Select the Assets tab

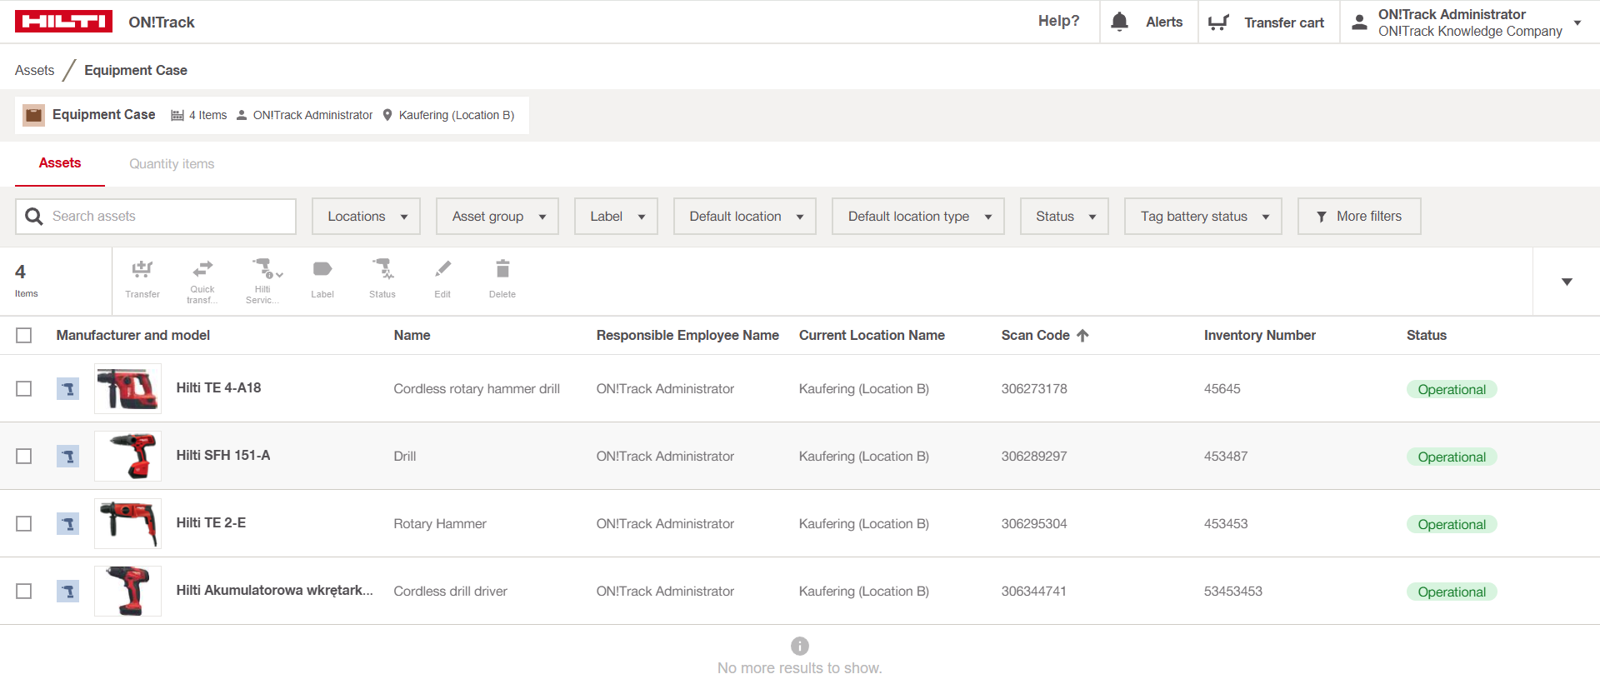[60, 163]
